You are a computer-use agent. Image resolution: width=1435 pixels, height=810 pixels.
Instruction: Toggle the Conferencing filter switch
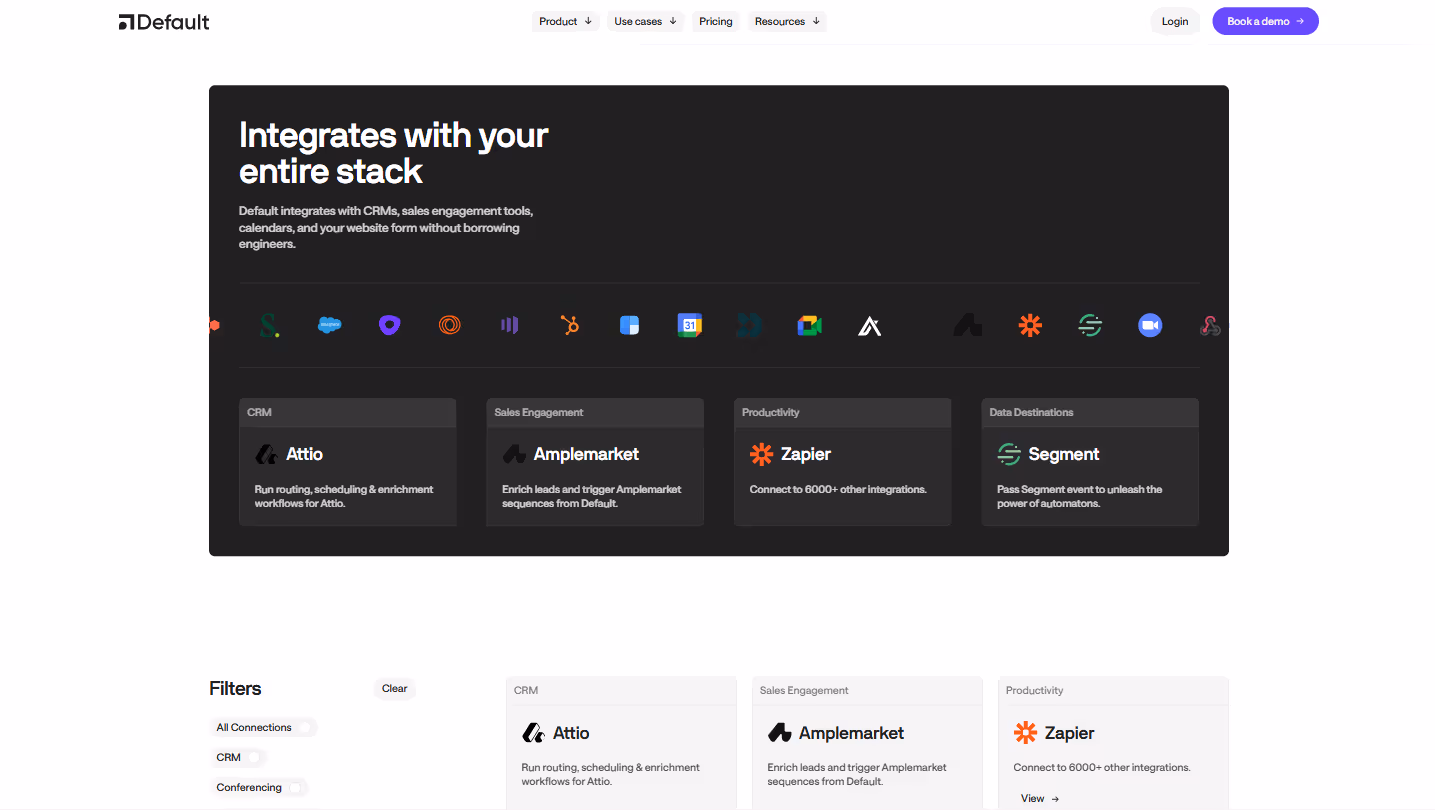[295, 787]
